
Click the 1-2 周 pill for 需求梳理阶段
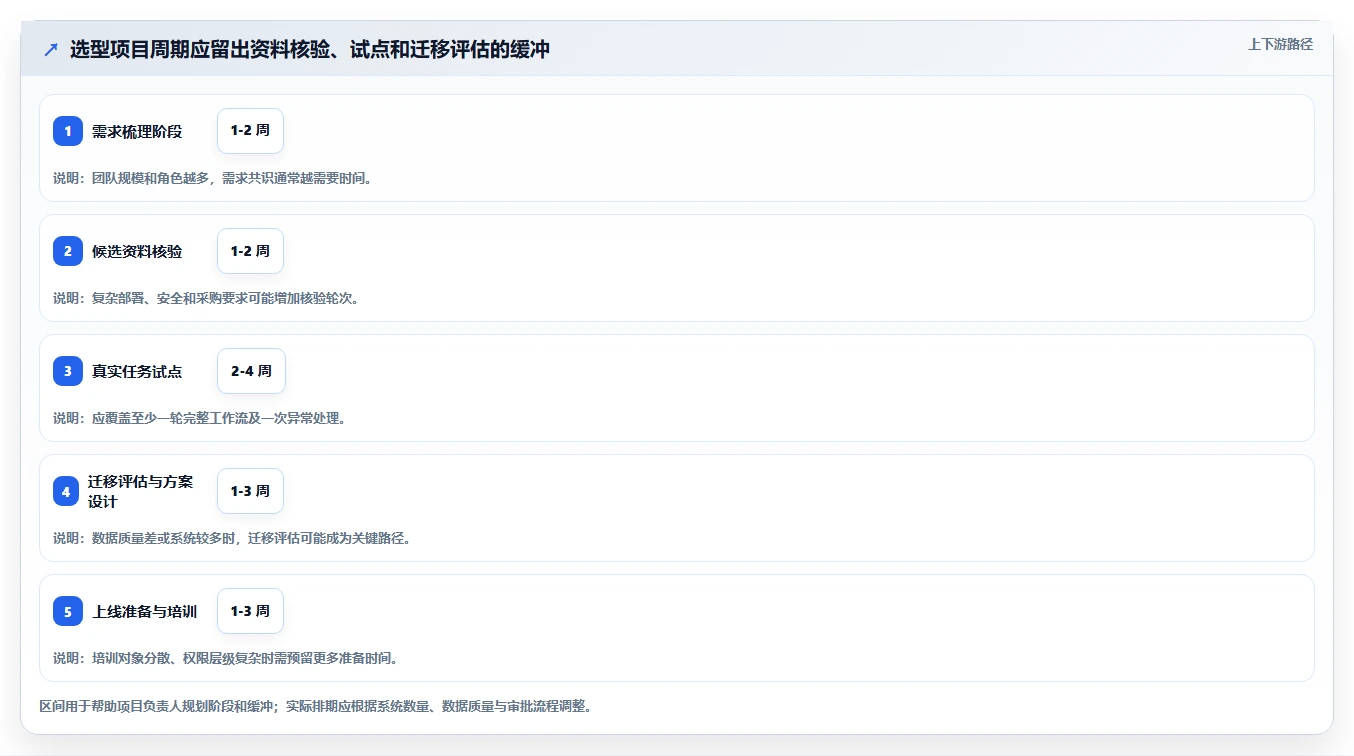pos(250,131)
